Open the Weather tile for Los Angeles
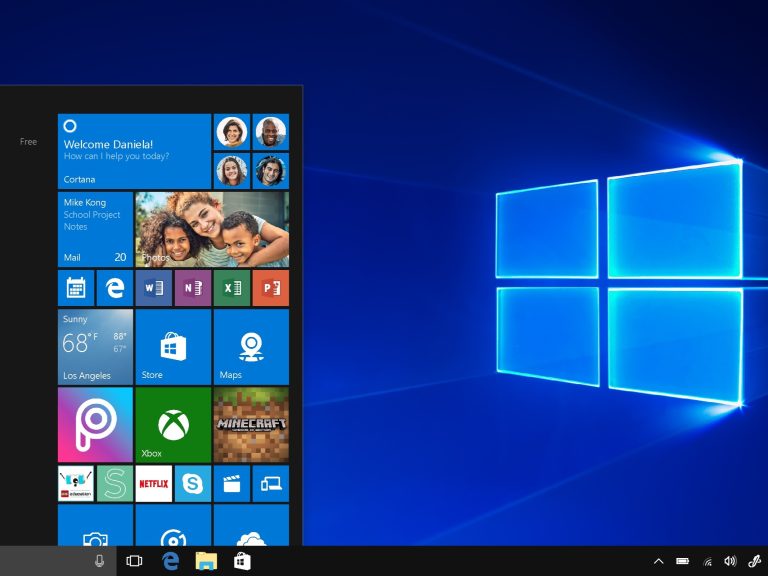This screenshot has height=576, width=768. (x=96, y=347)
